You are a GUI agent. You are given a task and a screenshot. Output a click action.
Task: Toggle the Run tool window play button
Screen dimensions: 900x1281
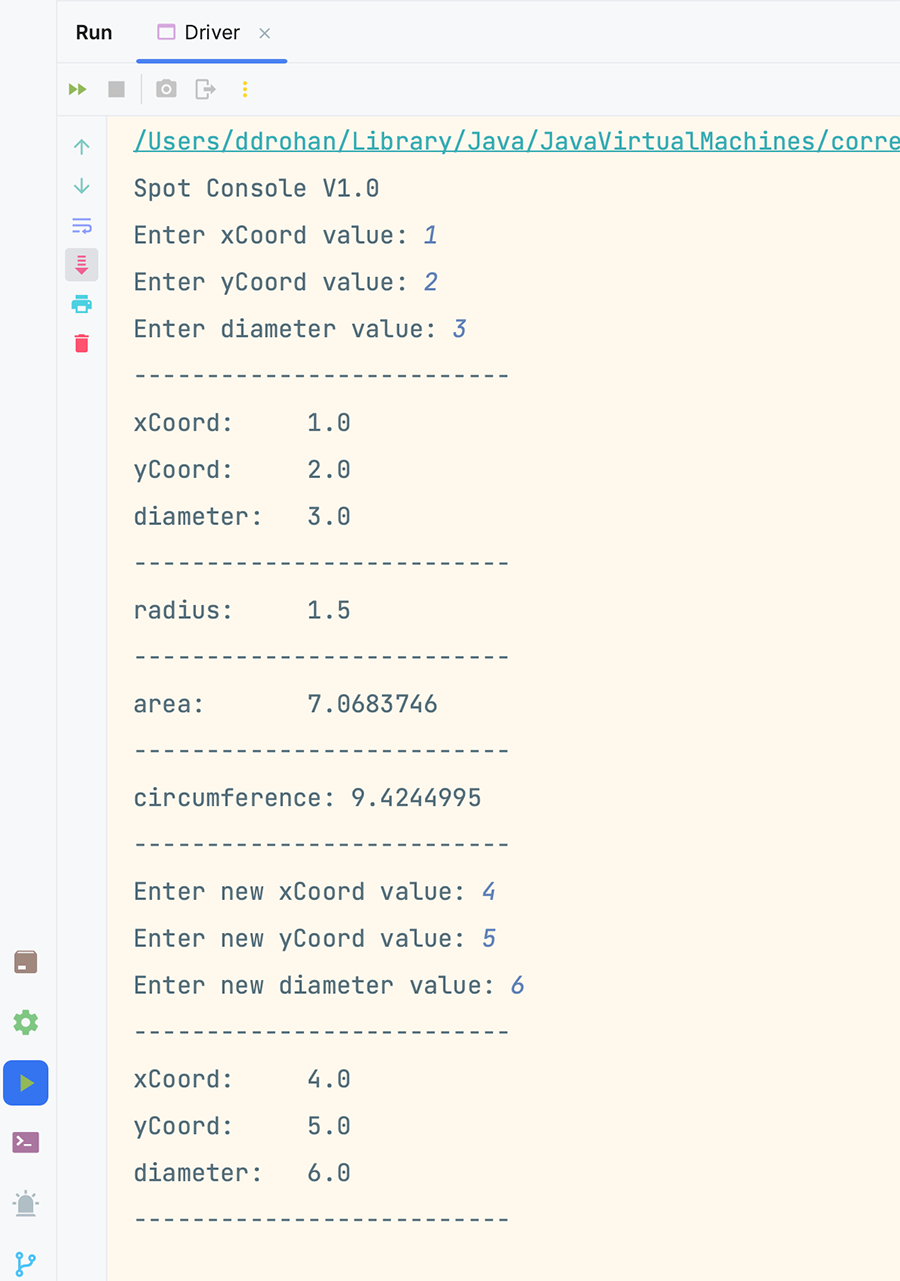point(26,1083)
